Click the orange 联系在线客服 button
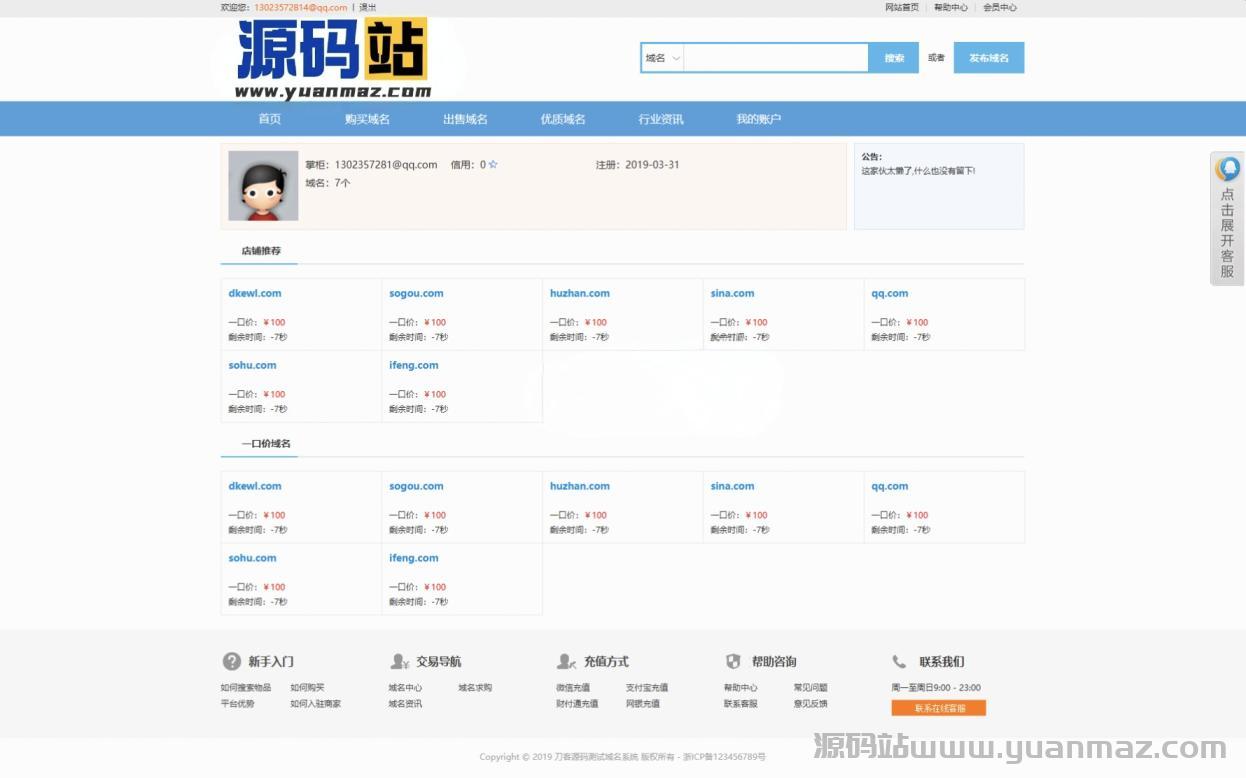This screenshot has width=1246, height=778. (938, 708)
